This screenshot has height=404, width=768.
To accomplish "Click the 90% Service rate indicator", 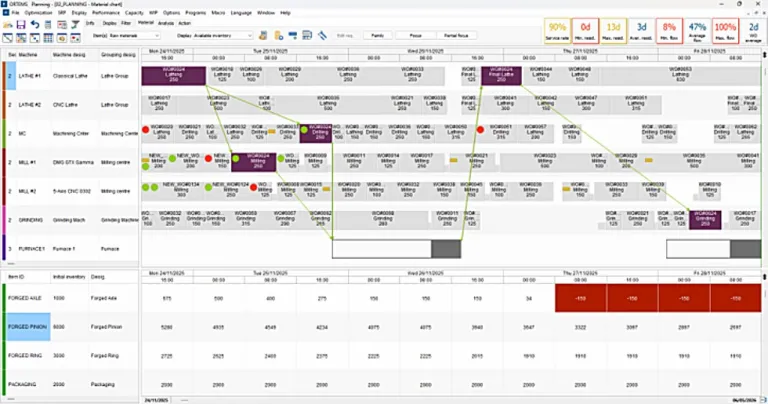I will point(557,31).
